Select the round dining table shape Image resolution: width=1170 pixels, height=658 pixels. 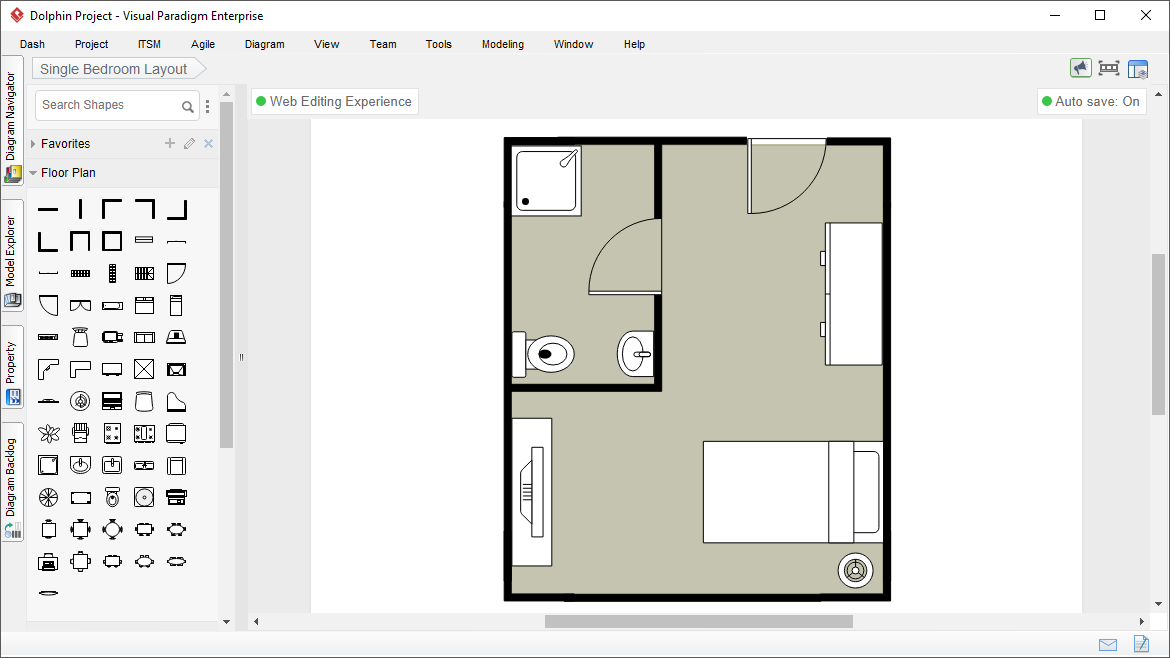pos(112,530)
